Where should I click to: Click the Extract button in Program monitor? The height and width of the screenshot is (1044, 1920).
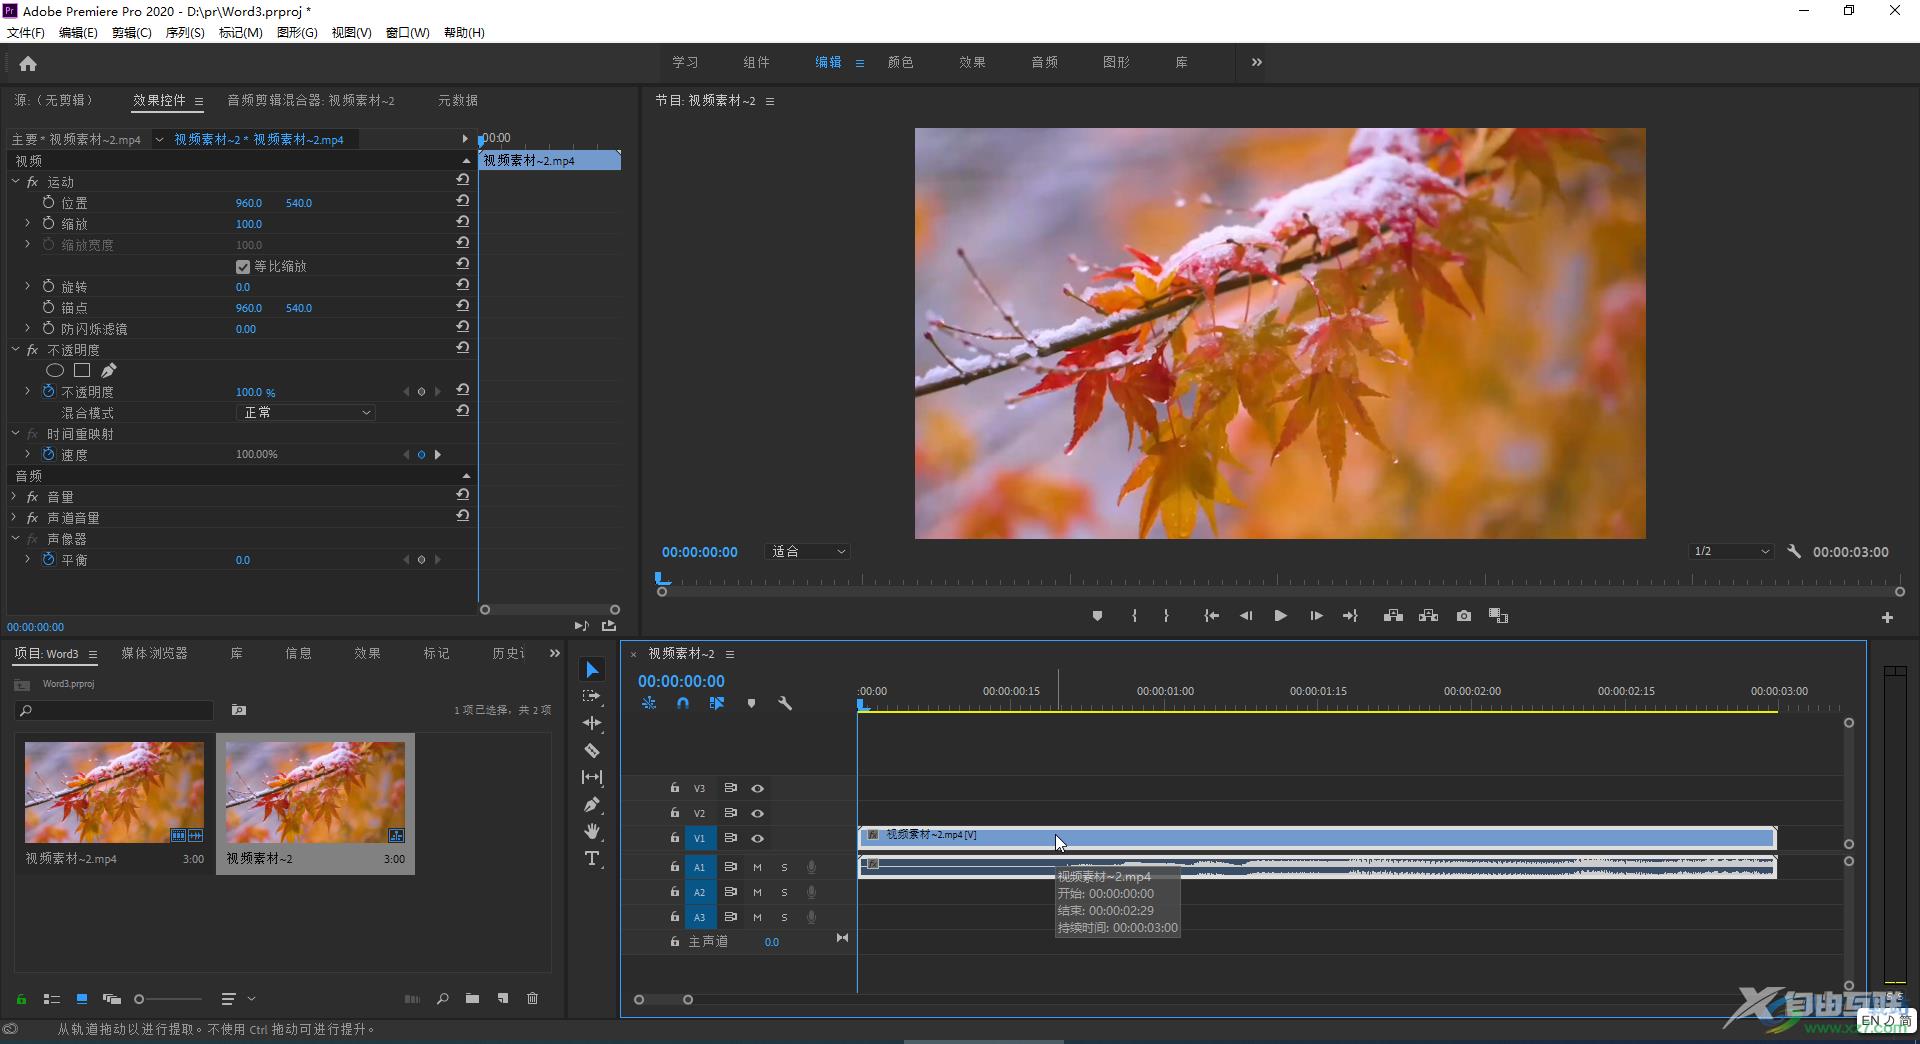coord(1428,616)
